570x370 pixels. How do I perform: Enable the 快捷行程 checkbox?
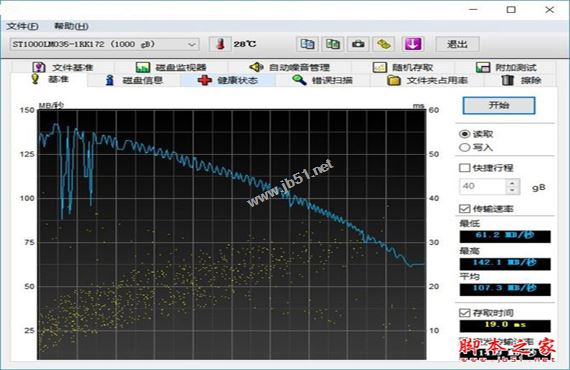465,168
